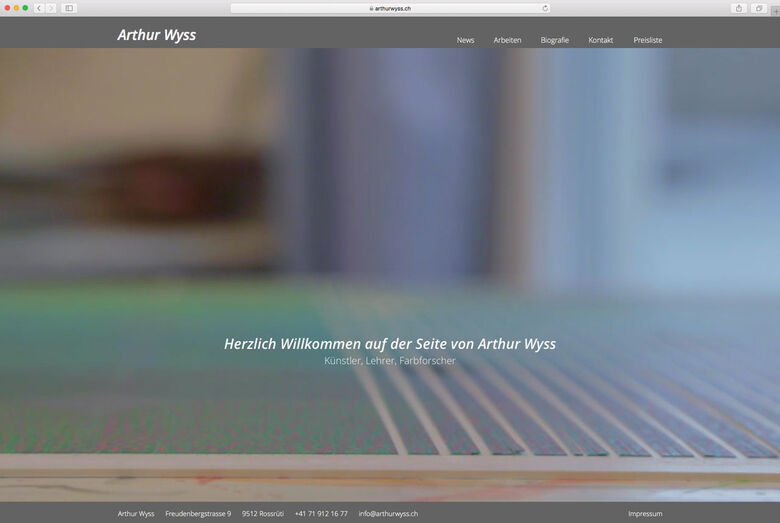
Task: Click the info@arthurwyss.ch email link
Action: 388,514
